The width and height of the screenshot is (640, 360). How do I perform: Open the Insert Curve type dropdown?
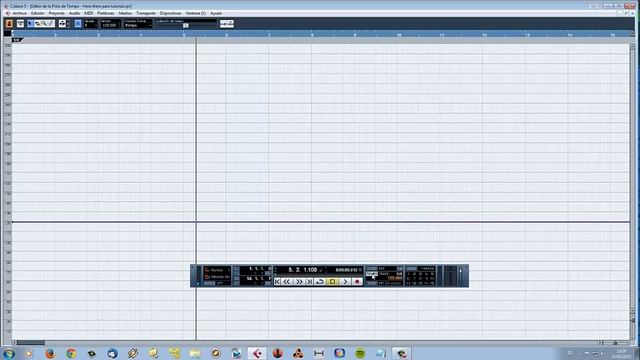point(138,25)
